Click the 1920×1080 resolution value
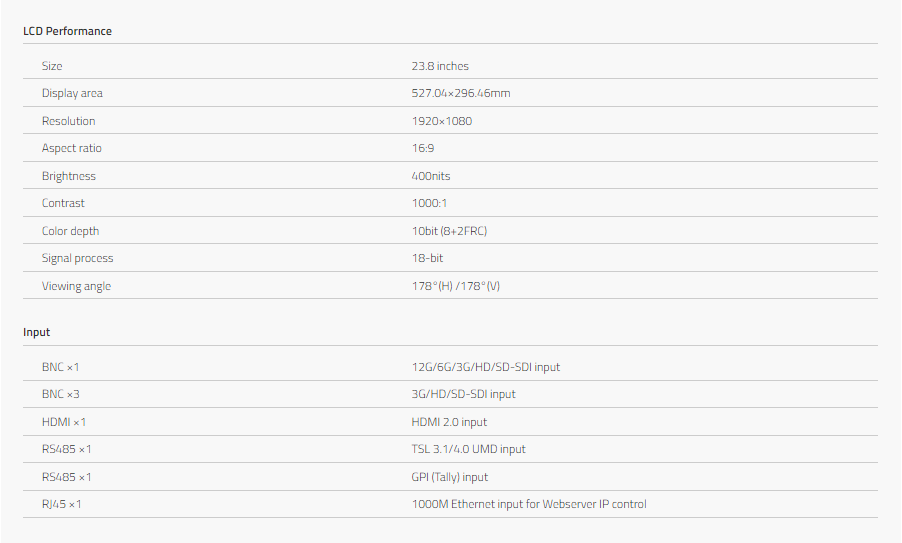Viewport: 902px width, 543px height. [x=441, y=121]
